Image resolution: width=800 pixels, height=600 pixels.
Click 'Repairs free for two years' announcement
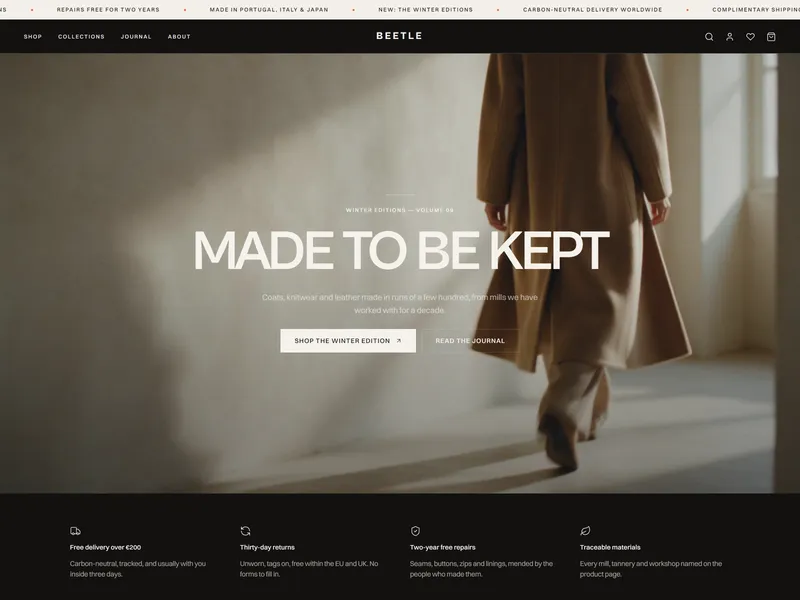pos(108,10)
